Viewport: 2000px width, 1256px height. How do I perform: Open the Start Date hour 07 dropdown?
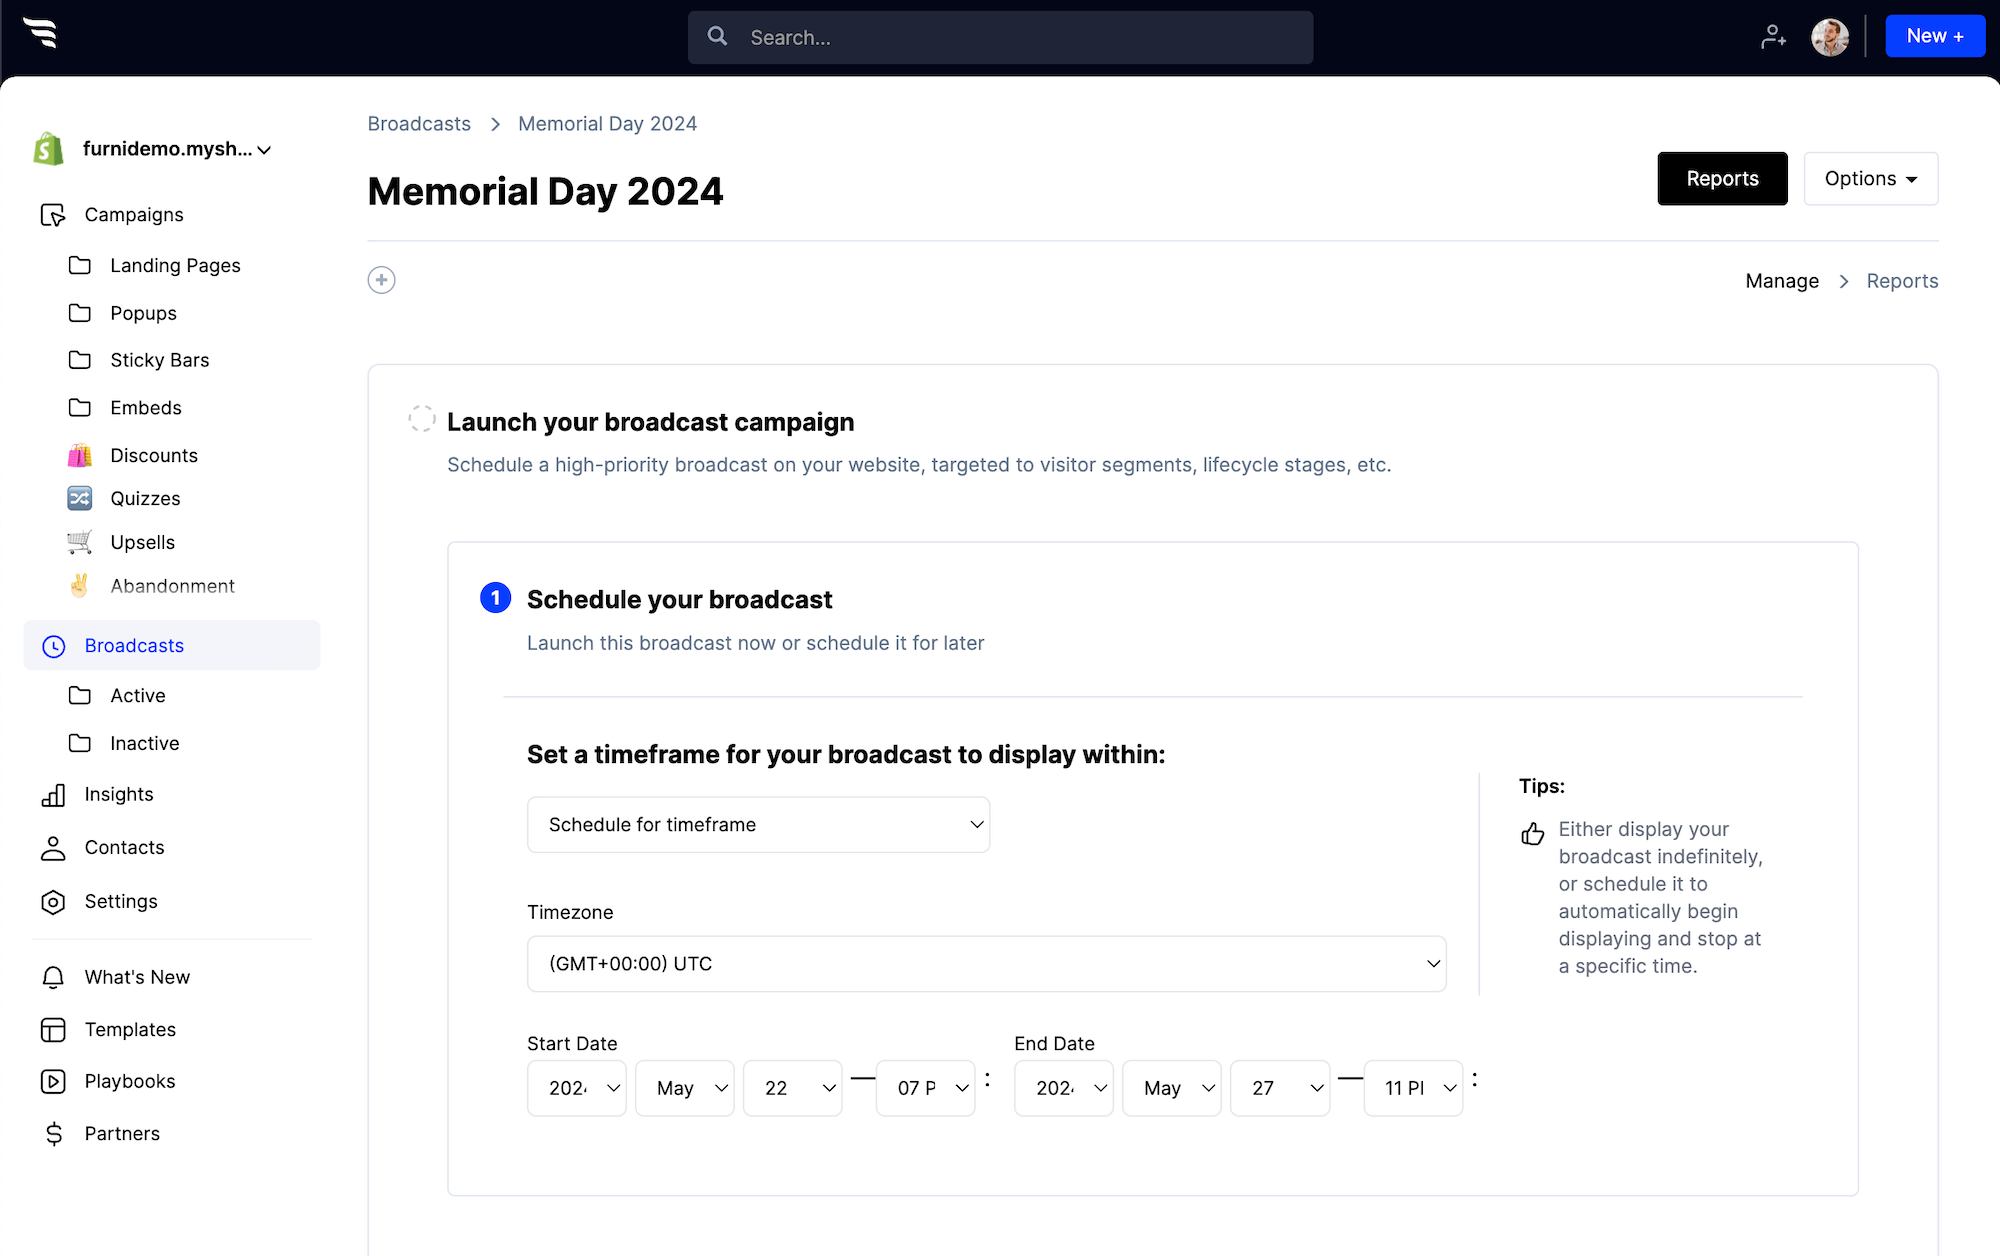pyautogui.click(x=925, y=1088)
